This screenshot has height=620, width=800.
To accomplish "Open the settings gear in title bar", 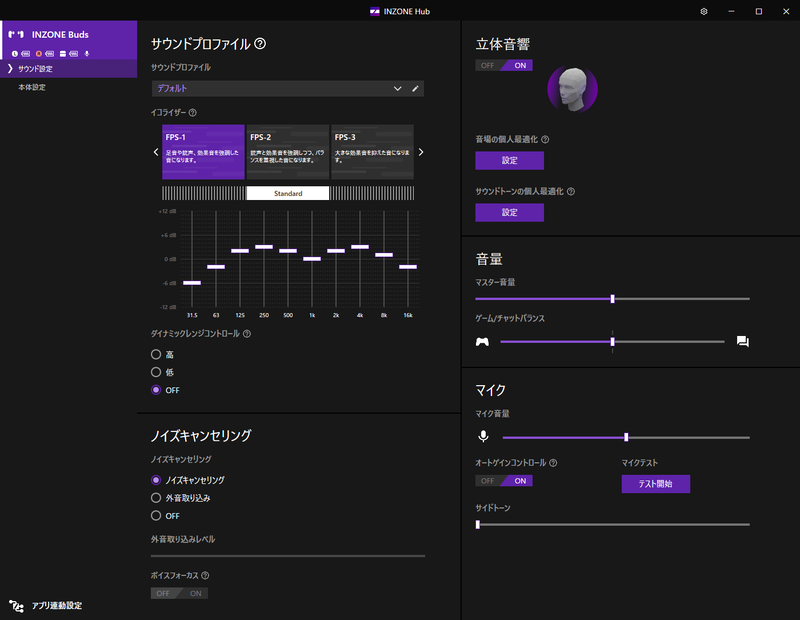I will point(704,11).
